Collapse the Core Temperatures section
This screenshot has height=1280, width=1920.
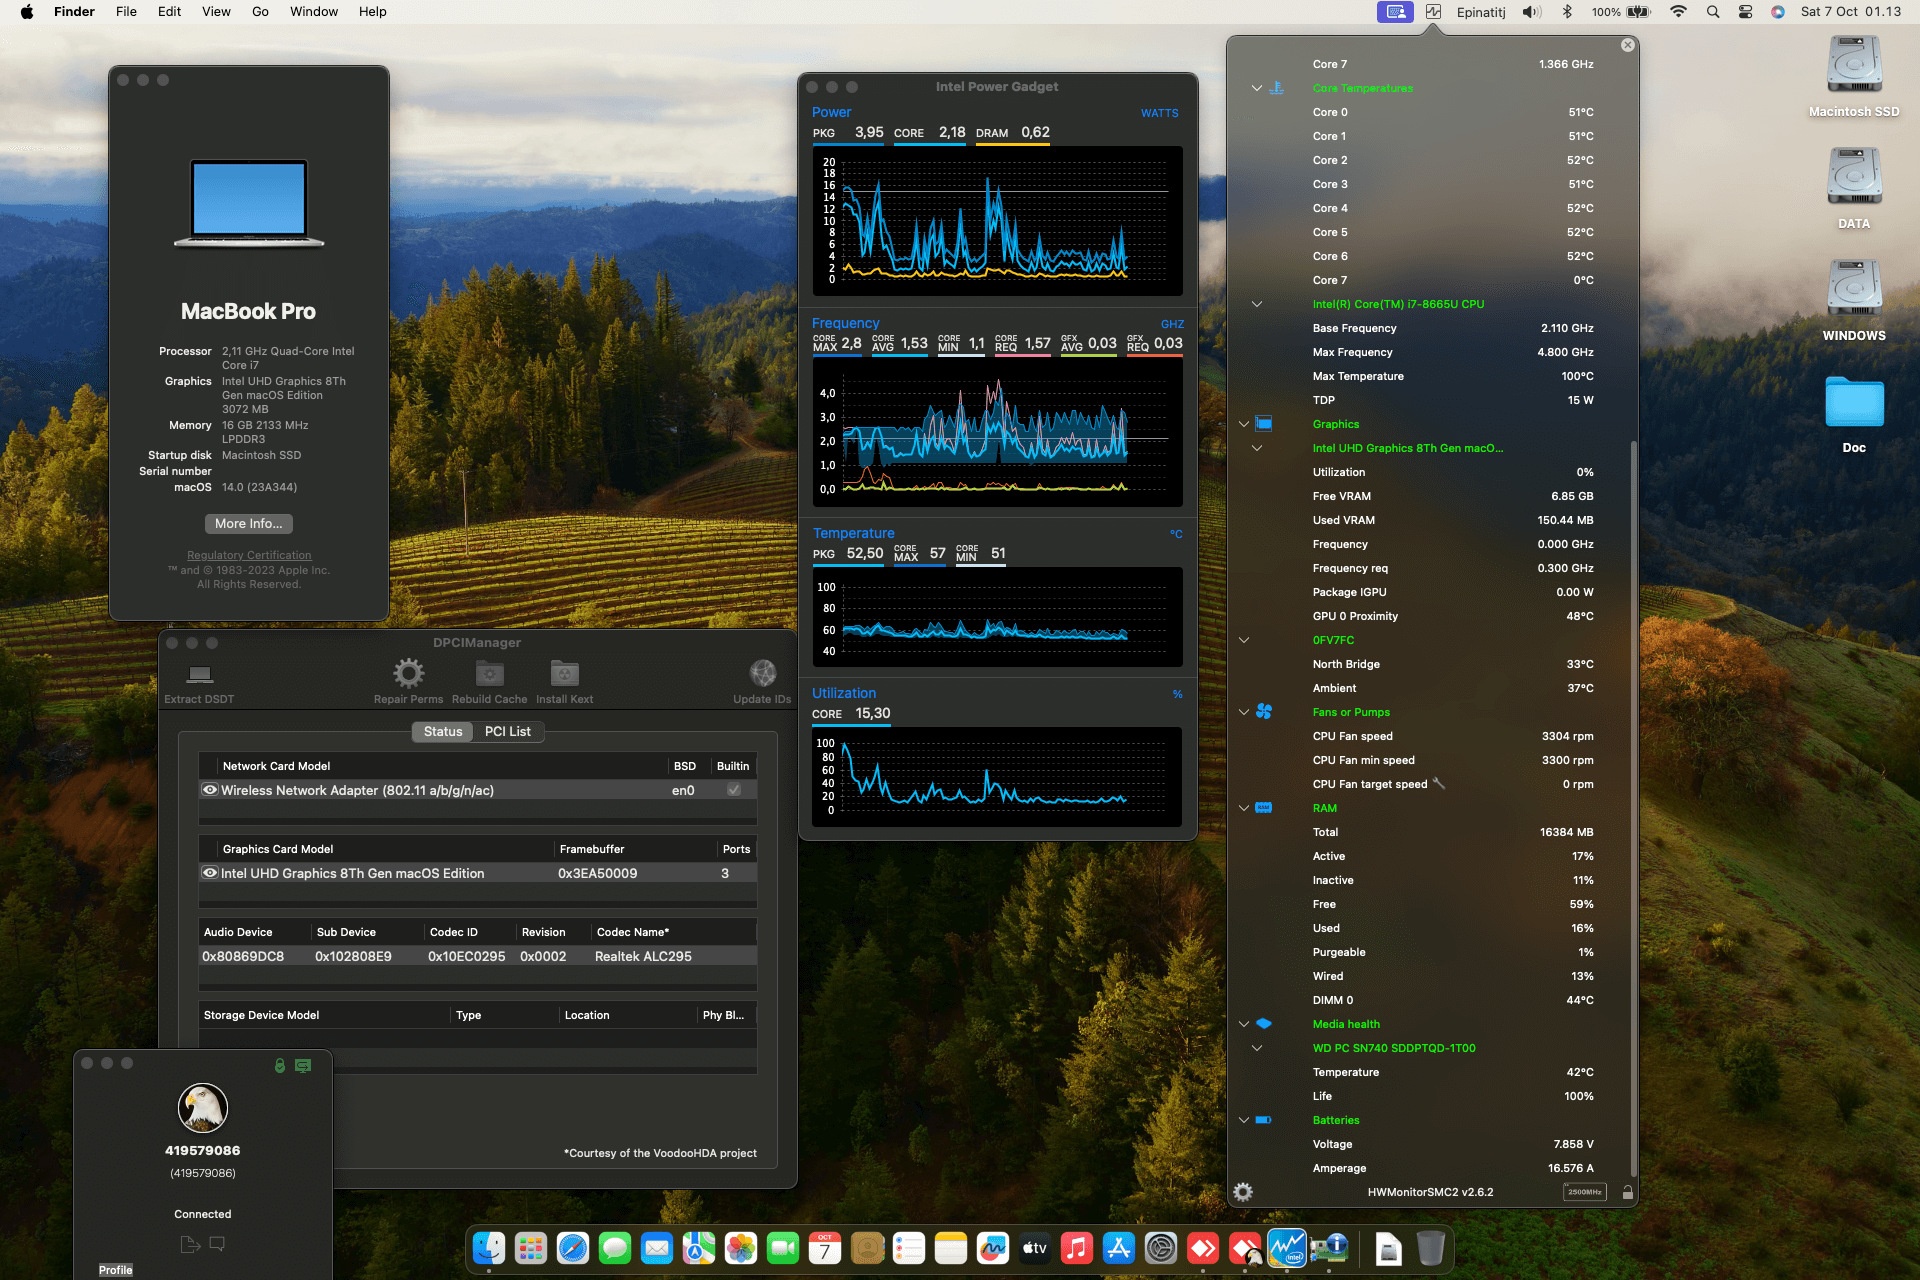point(1257,88)
